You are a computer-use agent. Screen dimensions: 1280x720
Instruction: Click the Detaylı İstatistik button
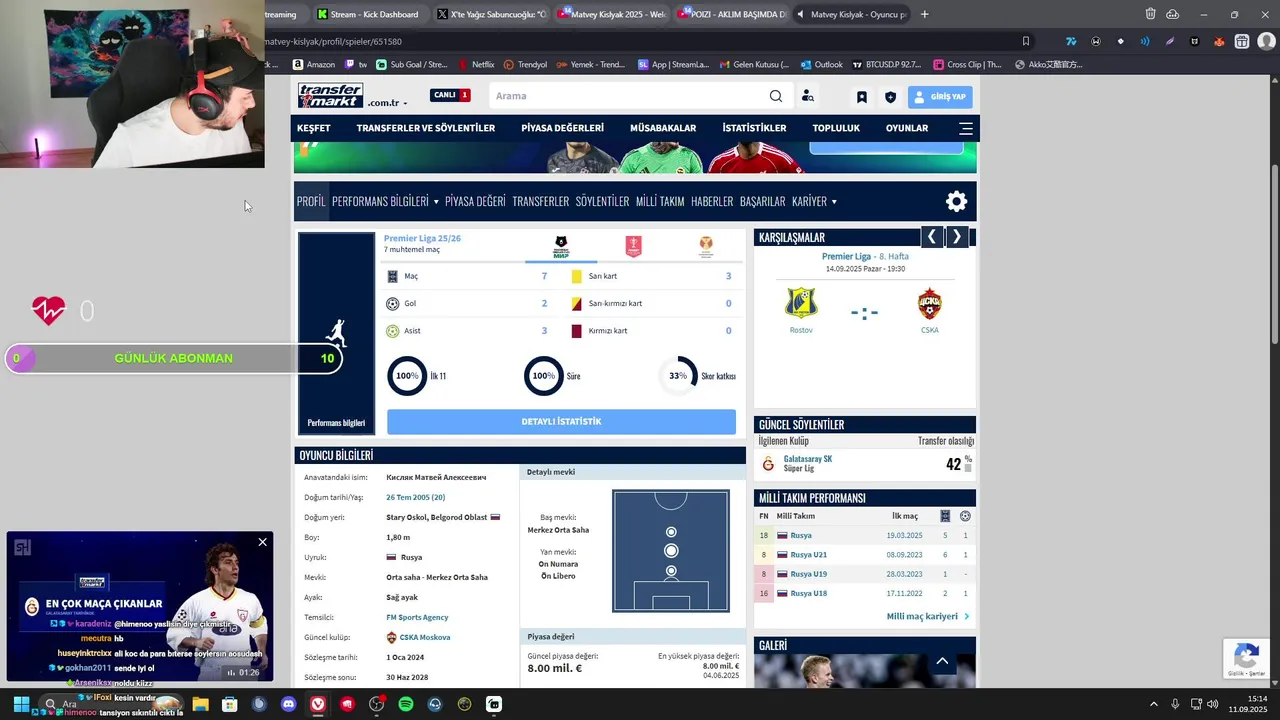(x=561, y=422)
